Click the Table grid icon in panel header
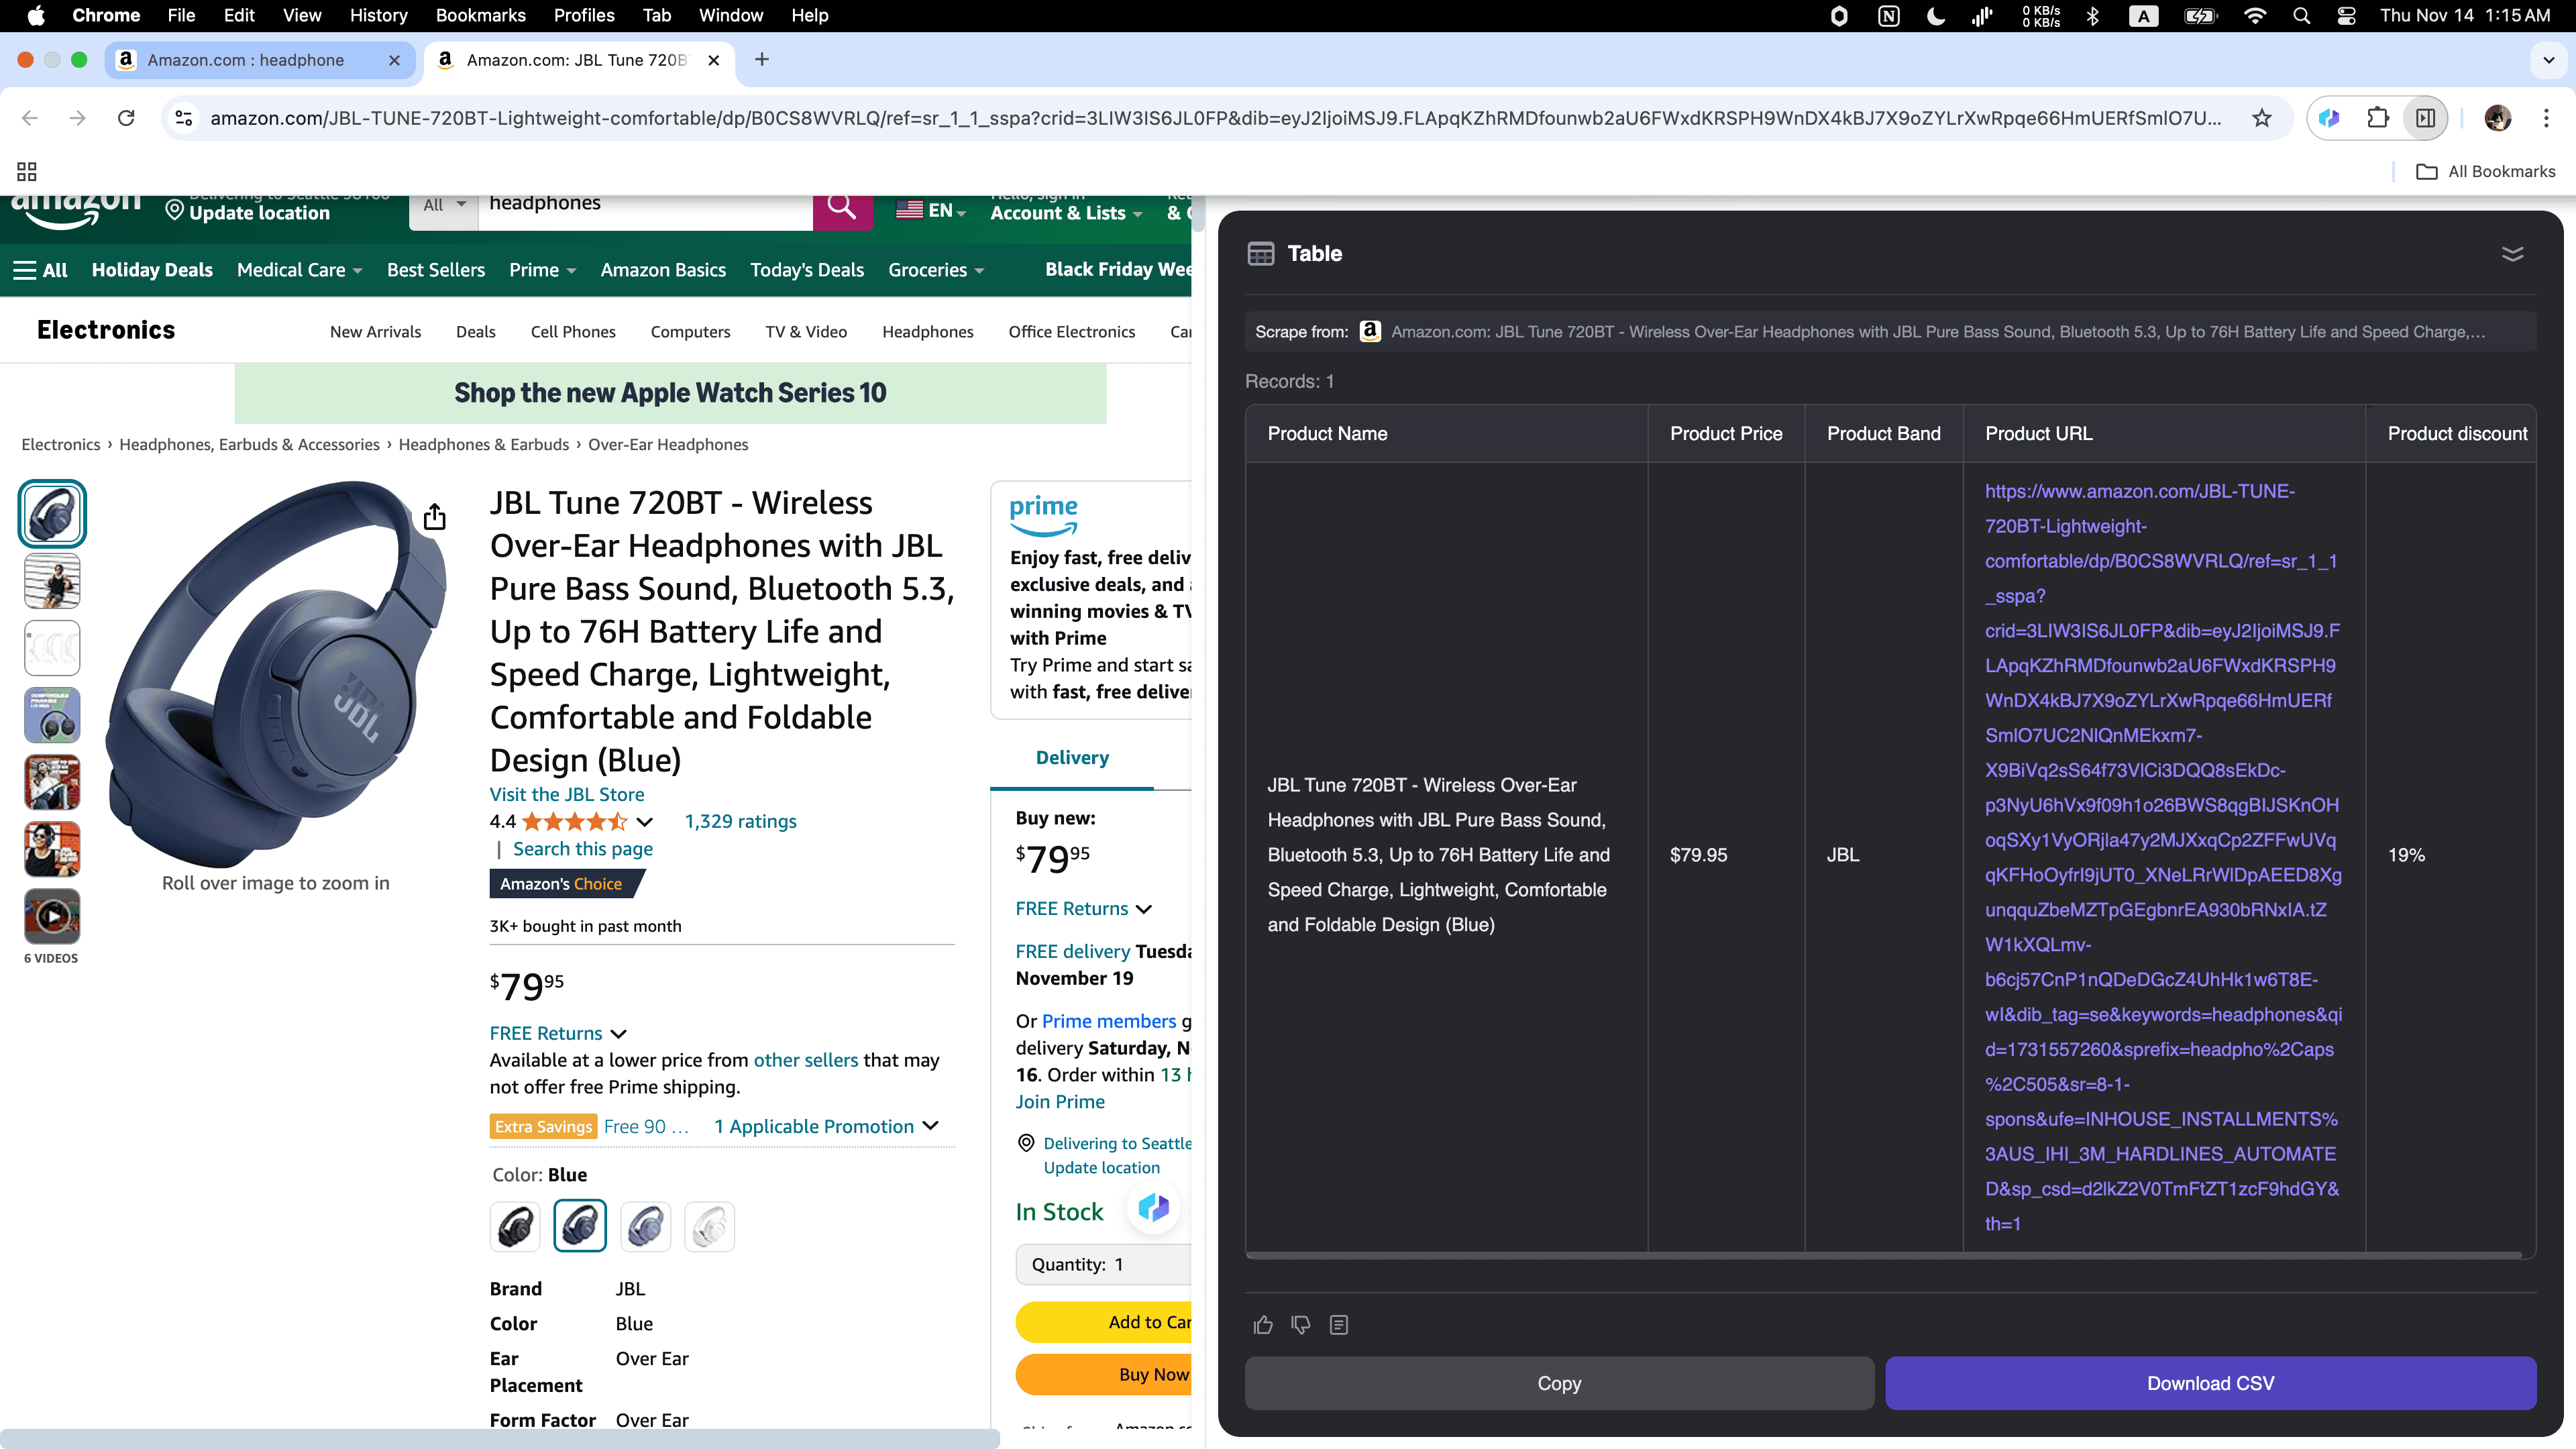 coord(1261,254)
